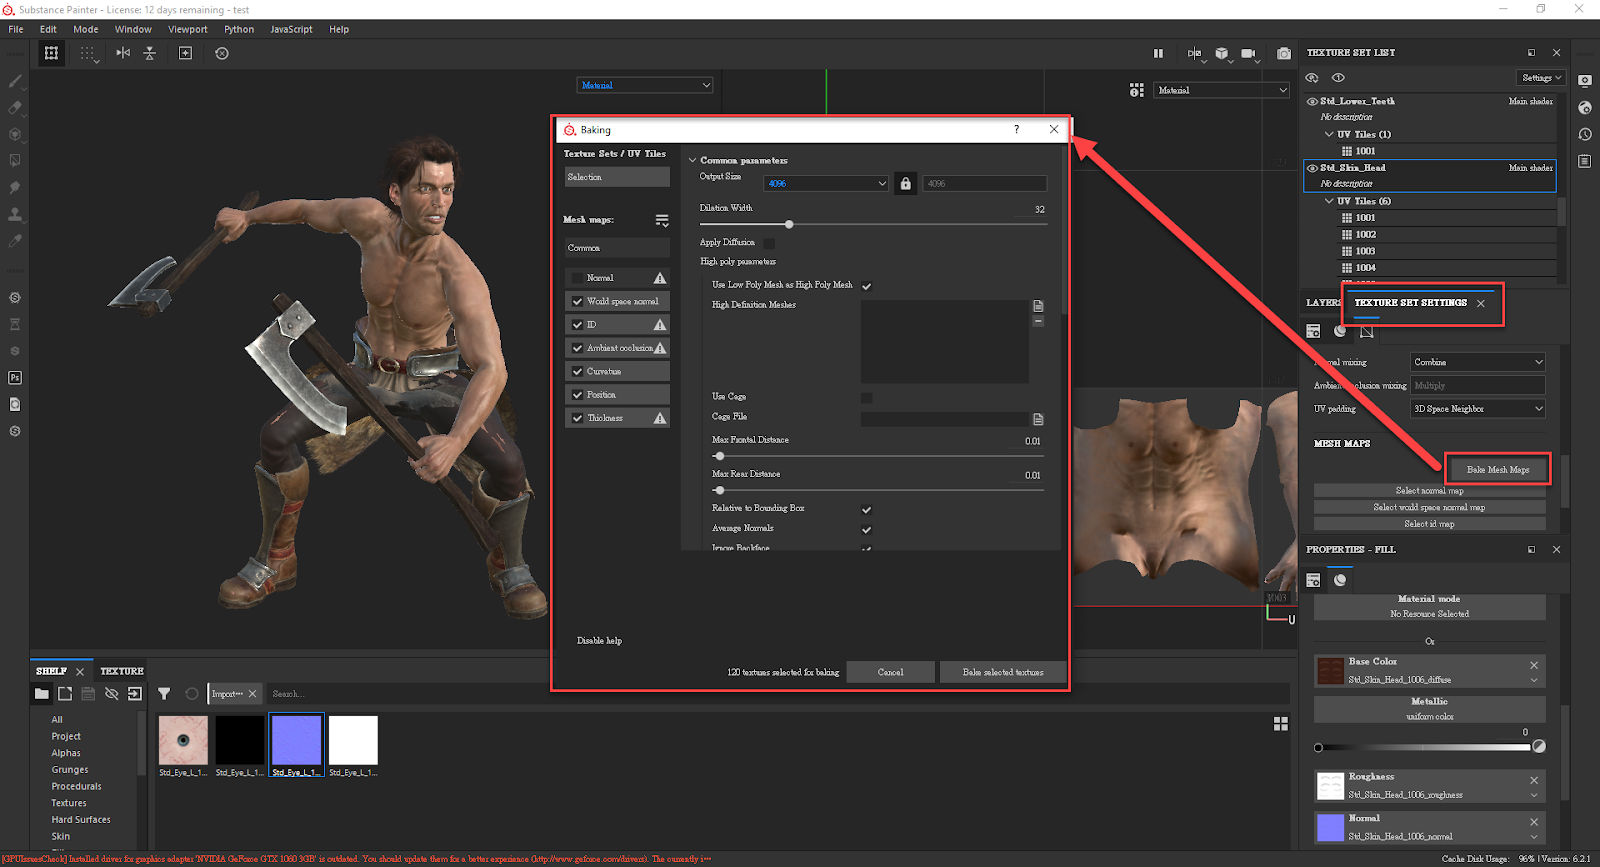
Task: Cancel the Baking dialog
Action: click(x=890, y=672)
